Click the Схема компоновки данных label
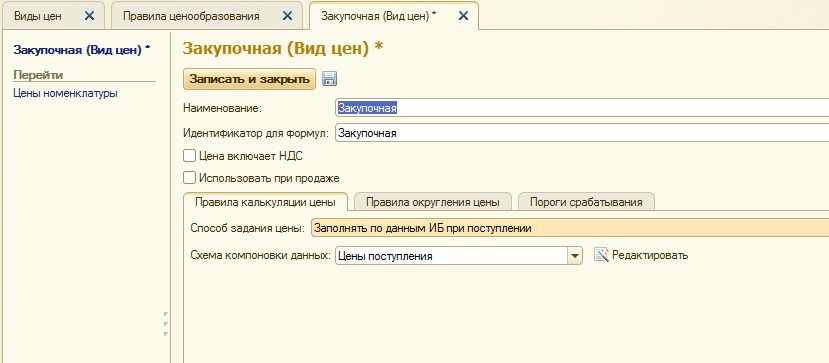 coord(260,256)
